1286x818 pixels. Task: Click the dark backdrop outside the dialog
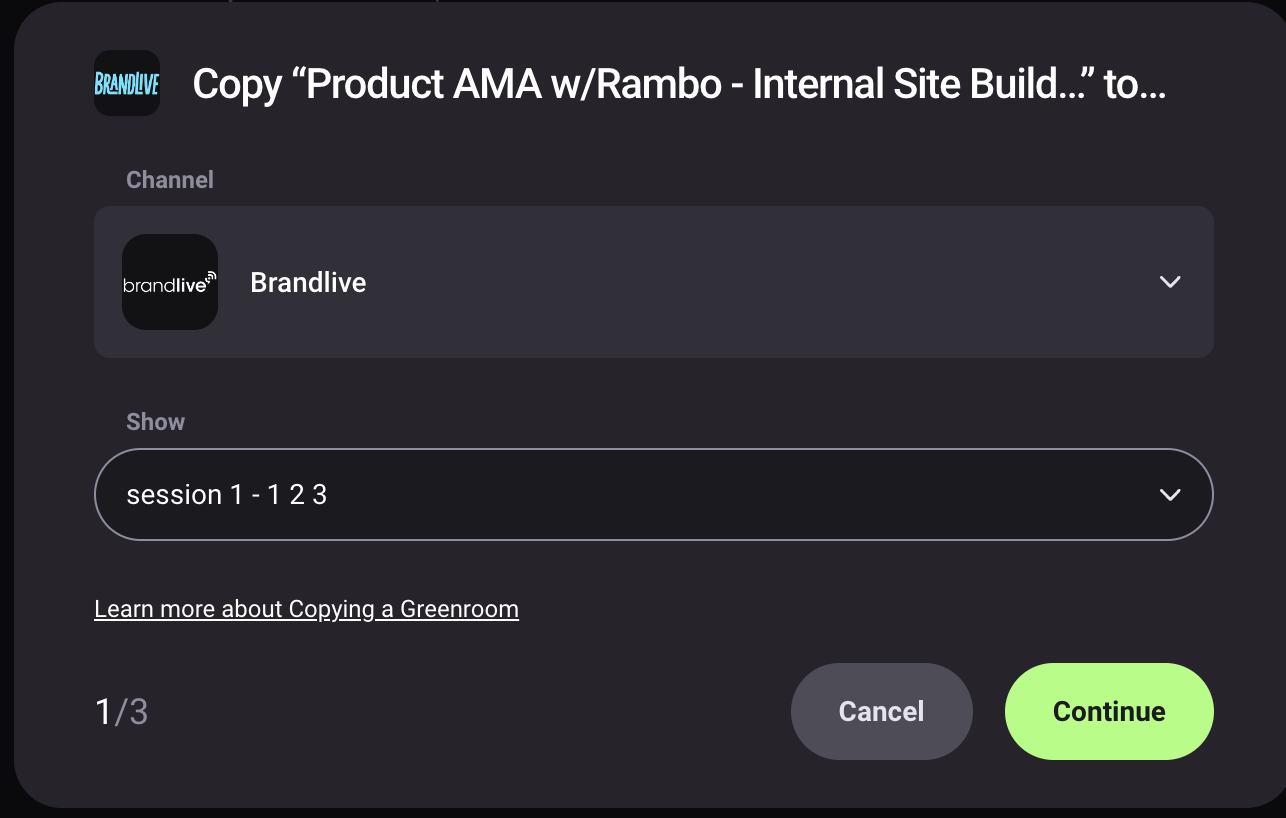tap(6, 400)
